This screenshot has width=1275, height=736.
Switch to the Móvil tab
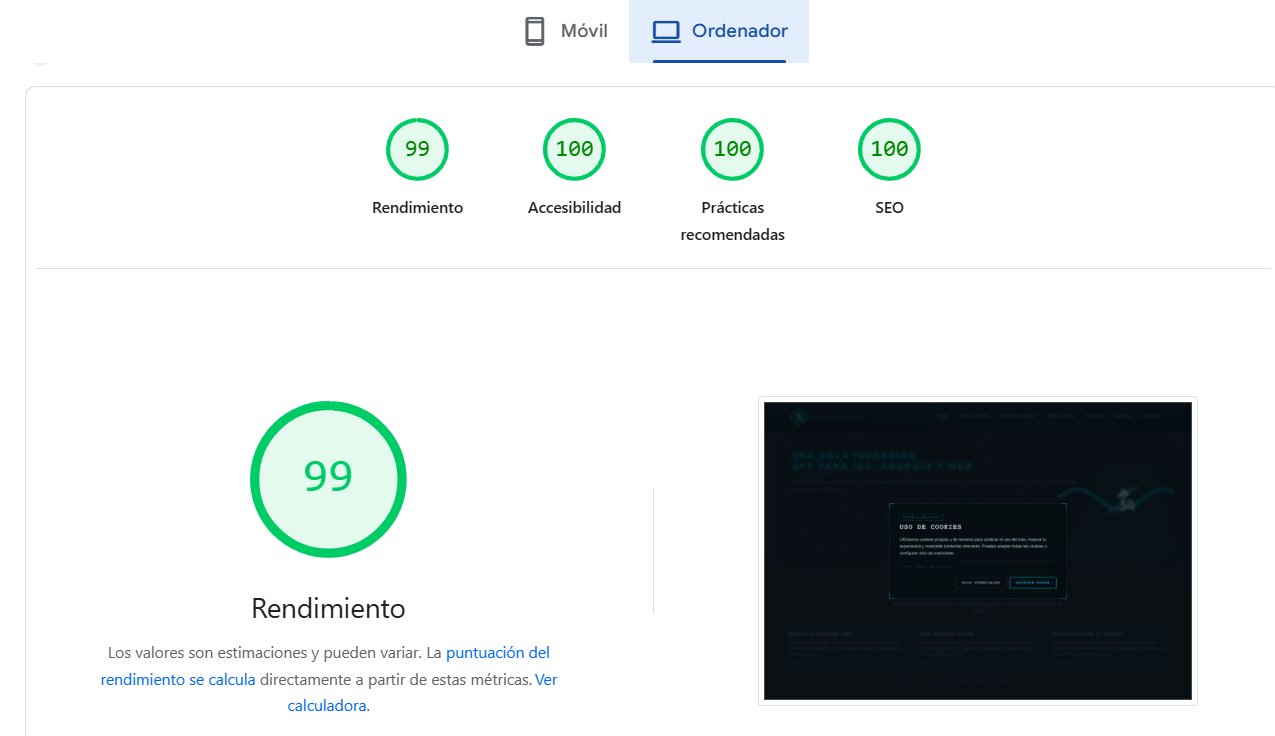(x=566, y=31)
